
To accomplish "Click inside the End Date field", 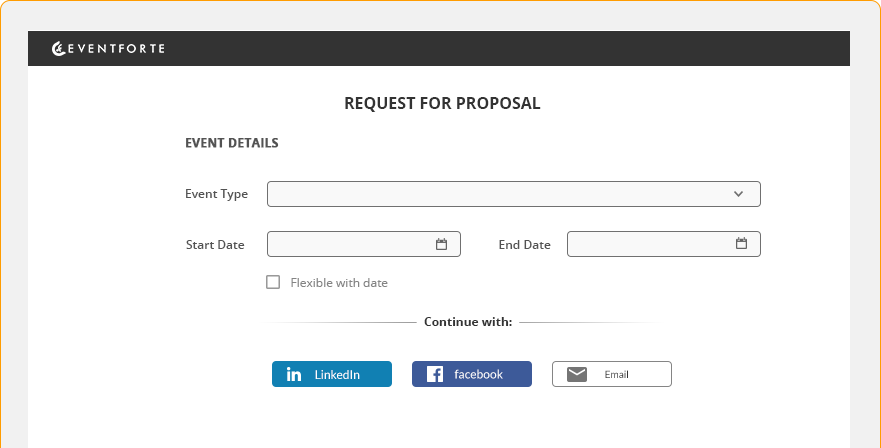I will tap(650, 244).
